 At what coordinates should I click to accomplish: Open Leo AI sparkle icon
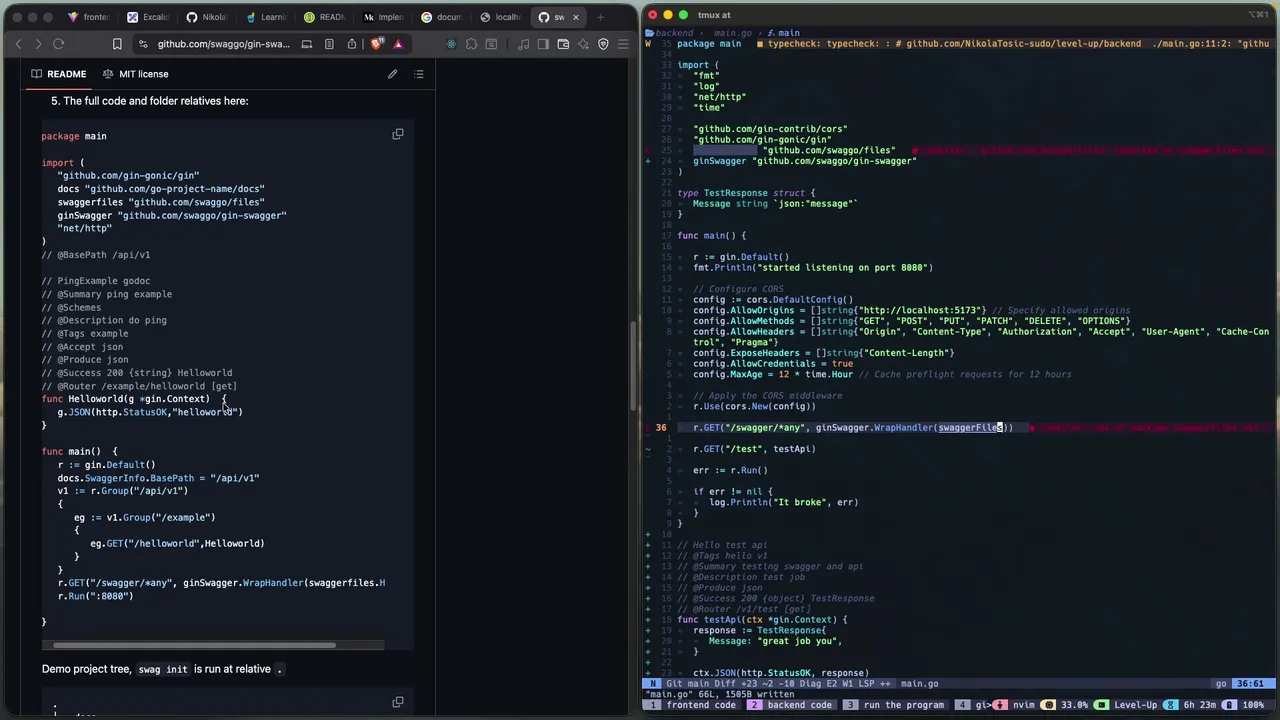583,44
